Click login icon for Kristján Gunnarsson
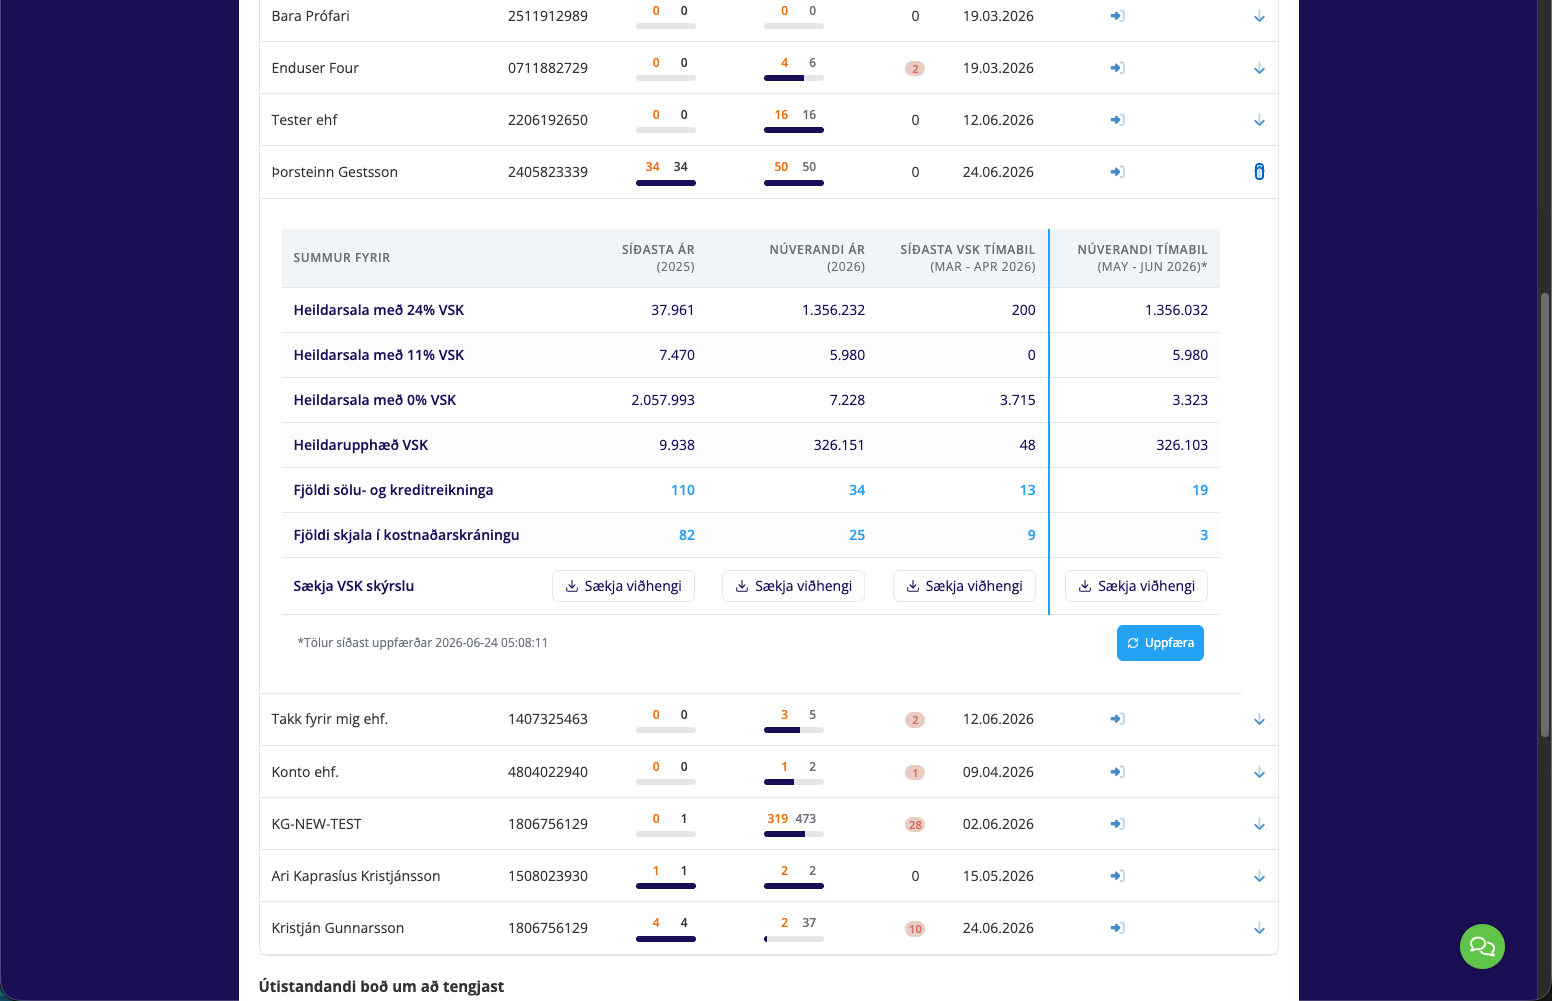 [x=1117, y=928]
